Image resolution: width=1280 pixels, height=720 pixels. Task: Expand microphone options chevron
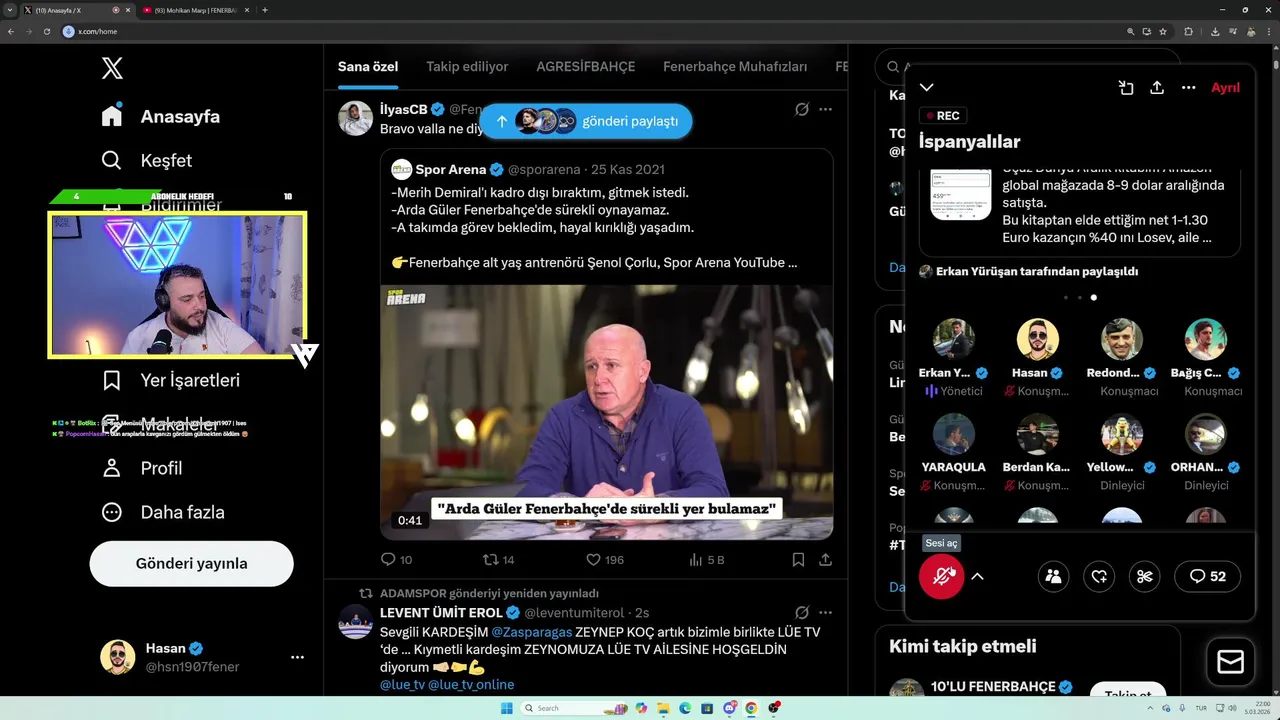tap(978, 576)
